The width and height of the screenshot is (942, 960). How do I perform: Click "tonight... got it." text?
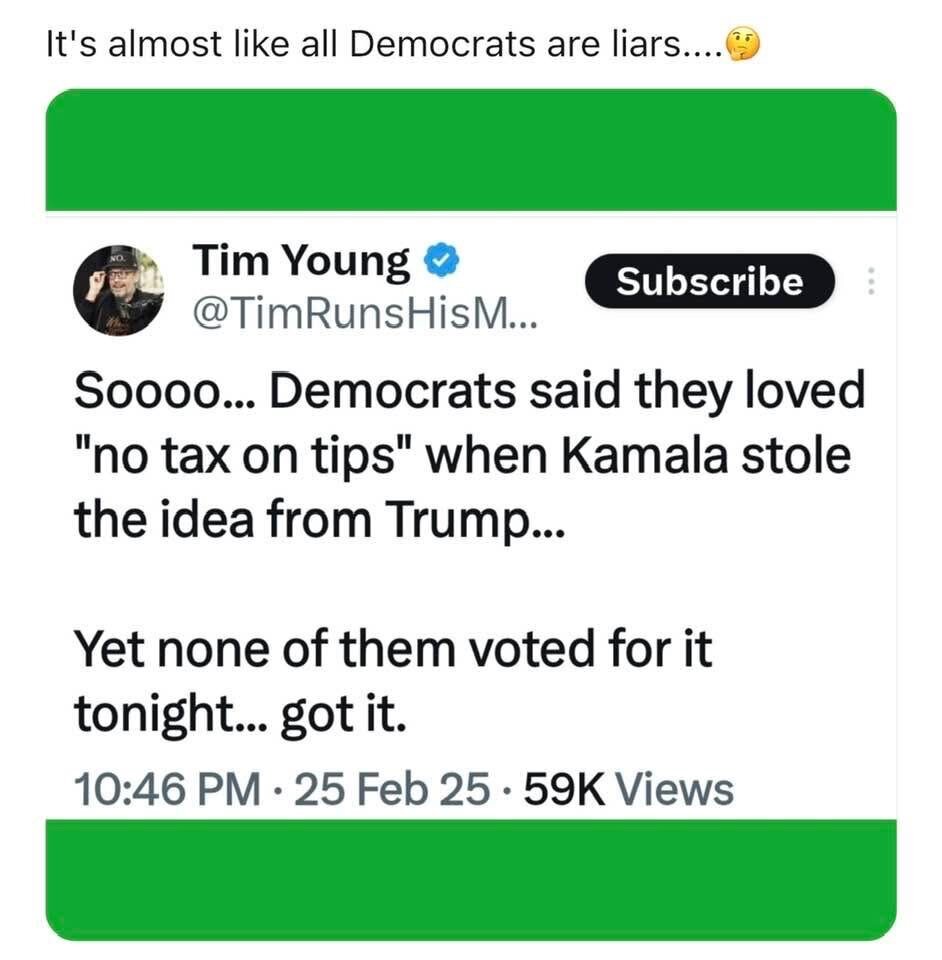[239, 714]
